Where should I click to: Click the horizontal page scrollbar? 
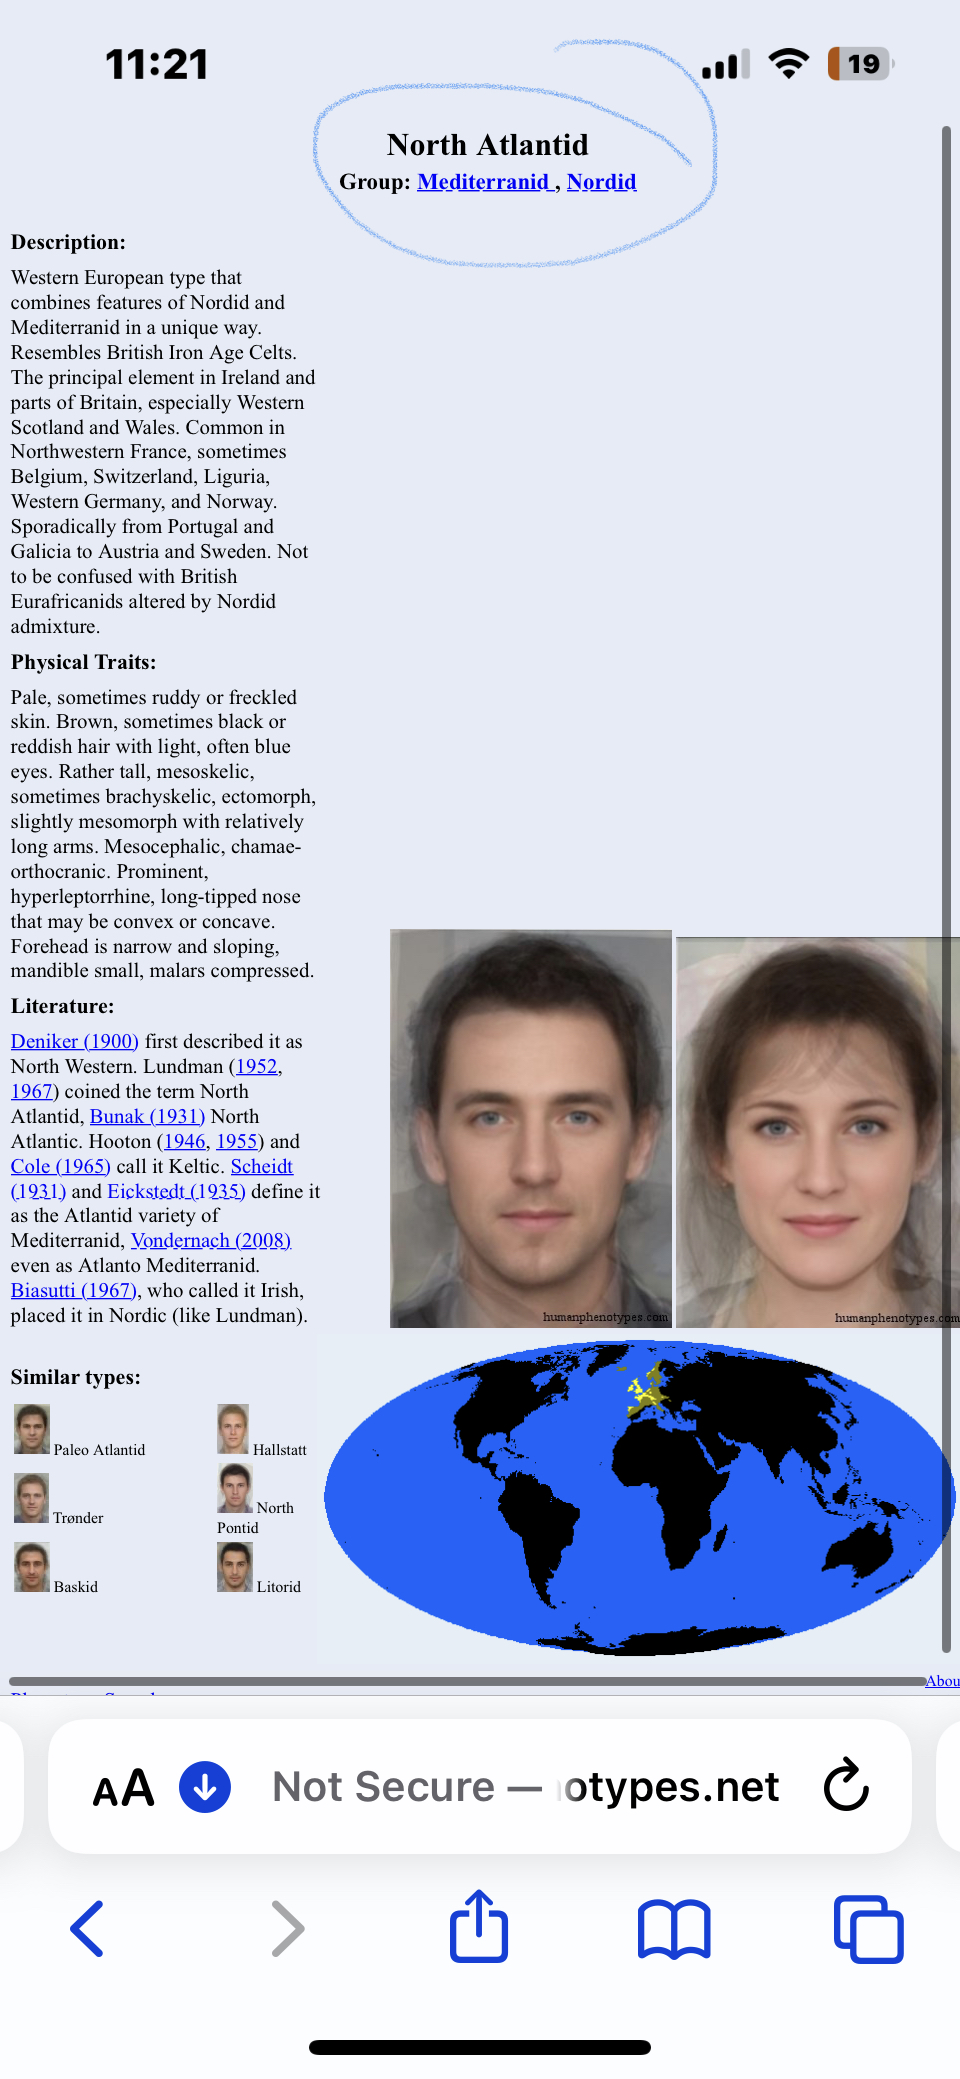click(x=467, y=1681)
